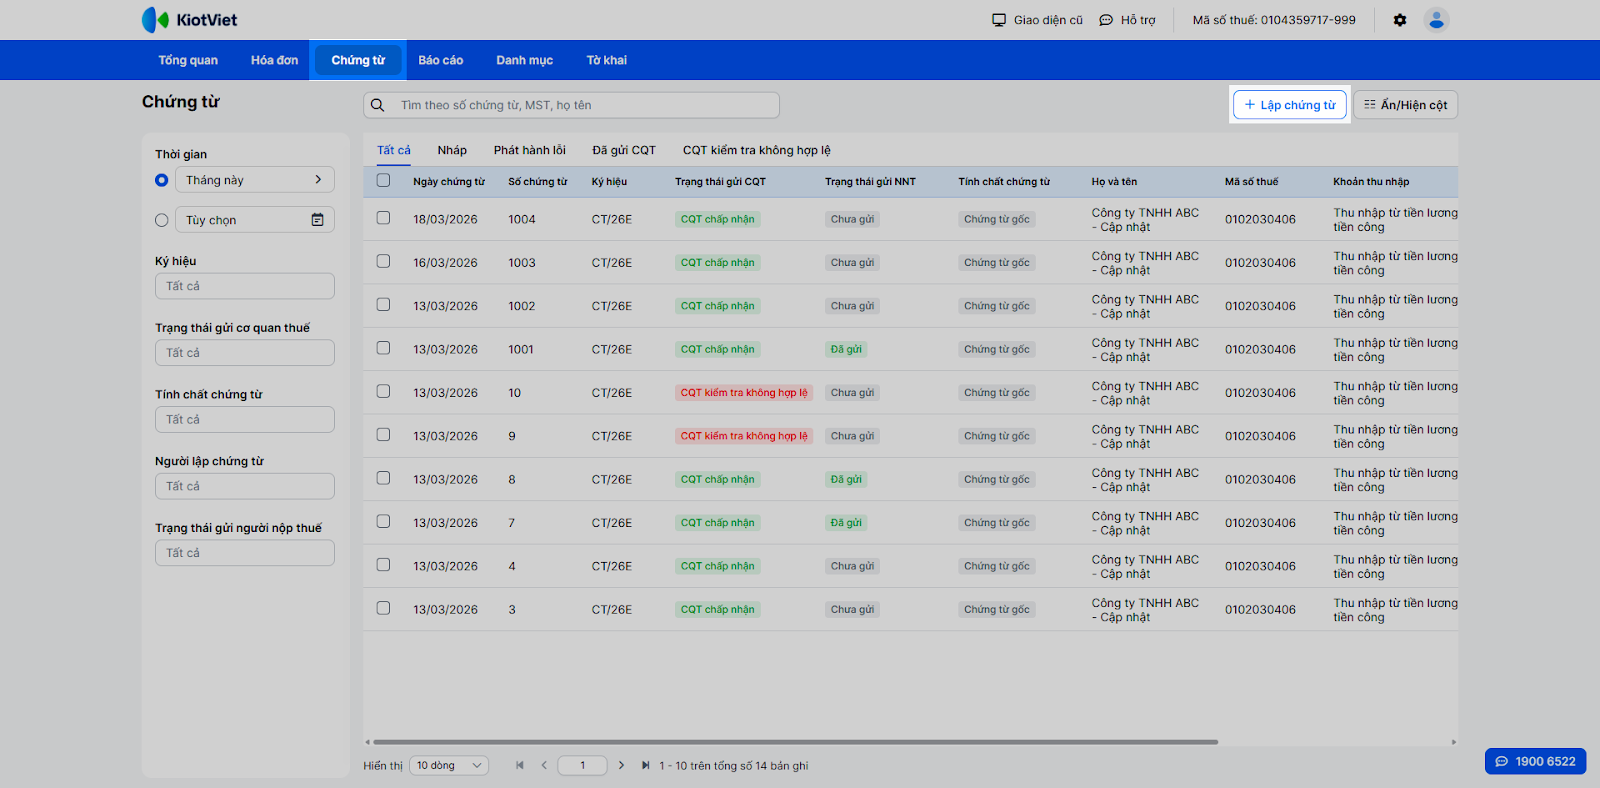Viewport: 1600px width, 788px height.
Task: Click the horizontal table scrollbar
Action: point(795,742)
